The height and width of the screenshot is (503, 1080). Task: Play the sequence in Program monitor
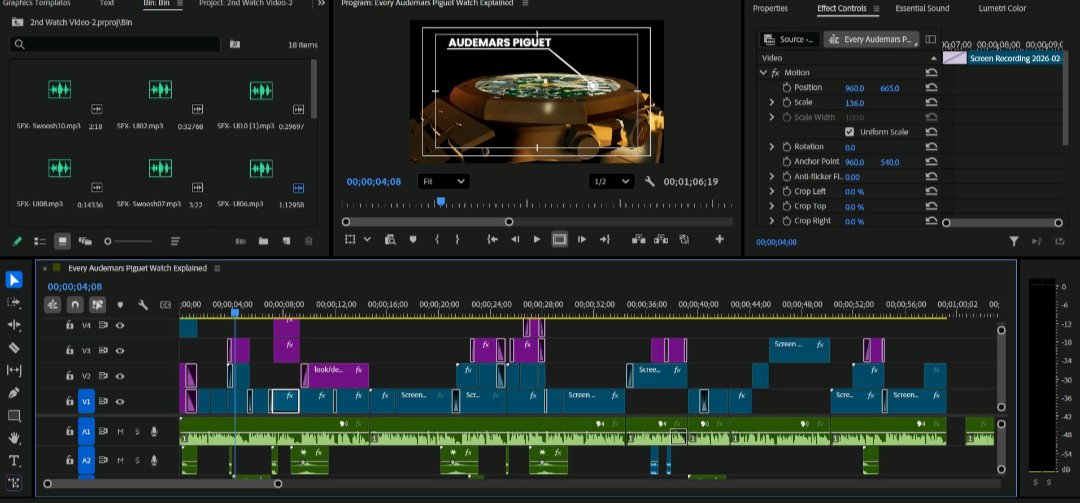click(537, 239)
